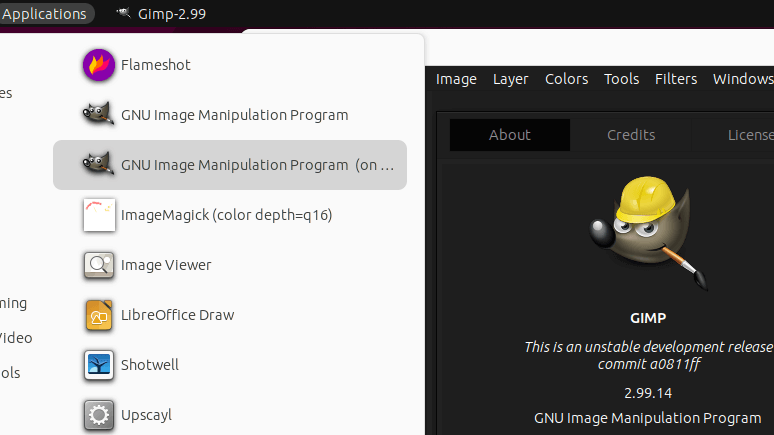Click the Upscayl gear icon
774x435 pixels.
[x=99, y=415]
